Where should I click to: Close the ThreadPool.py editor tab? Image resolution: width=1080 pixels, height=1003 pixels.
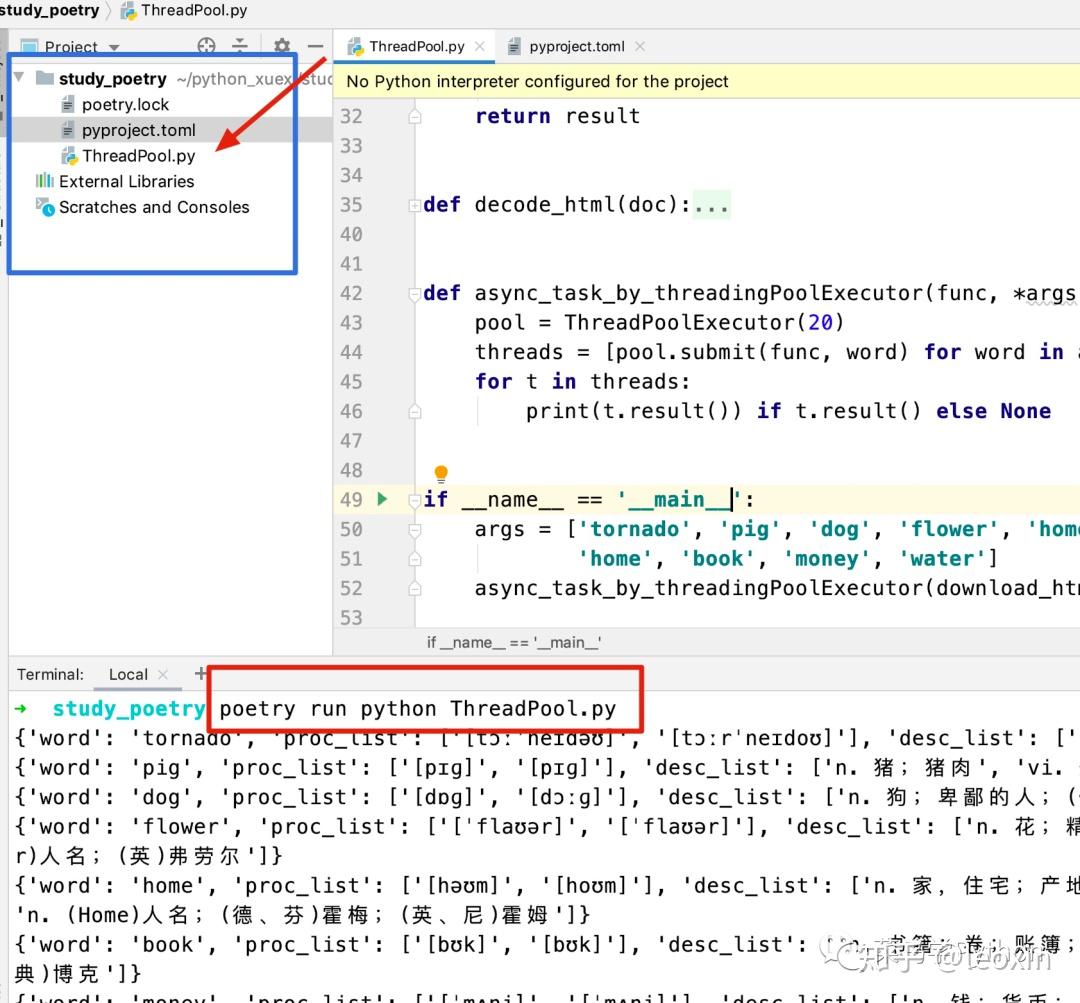coord(480,46)
